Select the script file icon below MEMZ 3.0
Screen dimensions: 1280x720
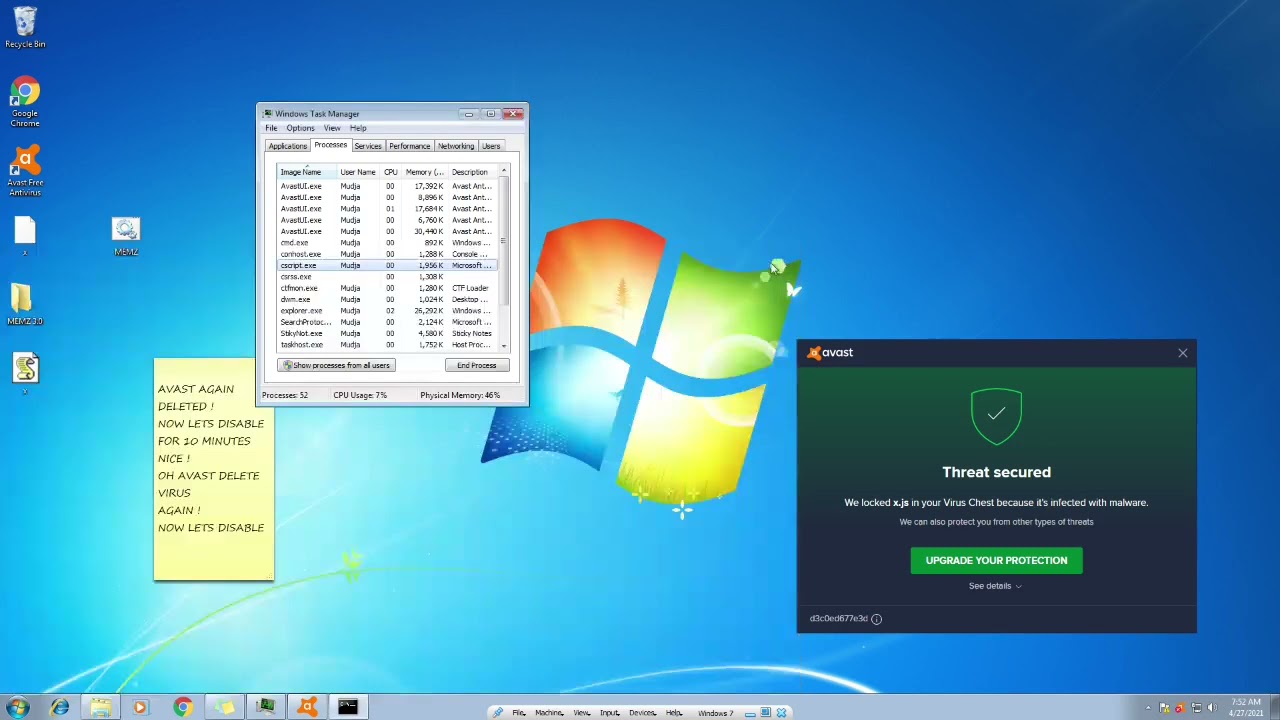[x=25, y=373]
